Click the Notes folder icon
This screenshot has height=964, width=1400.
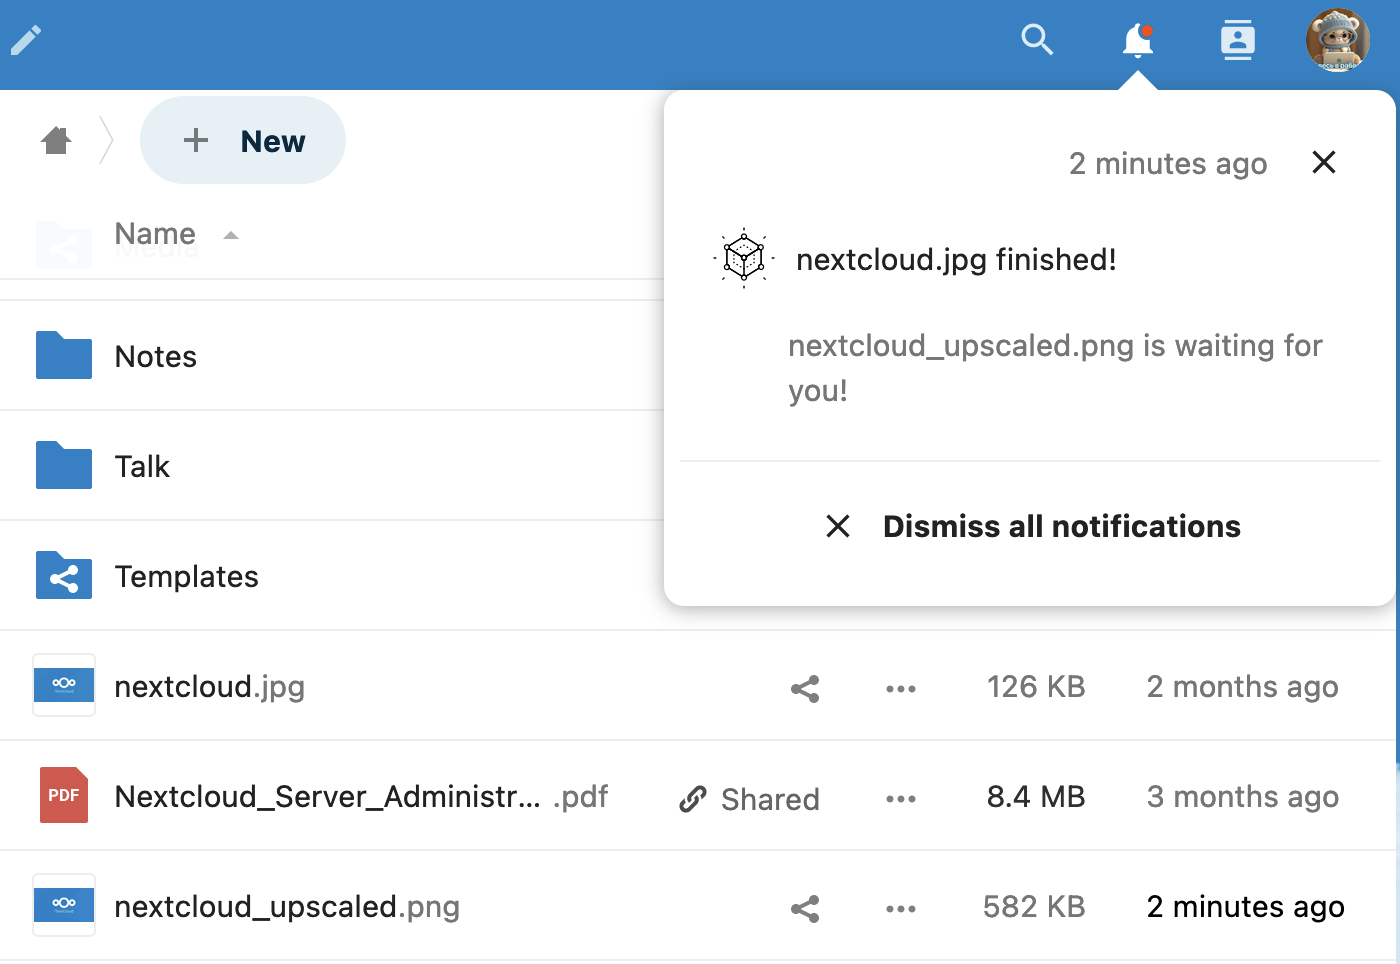tap(64, 355)
